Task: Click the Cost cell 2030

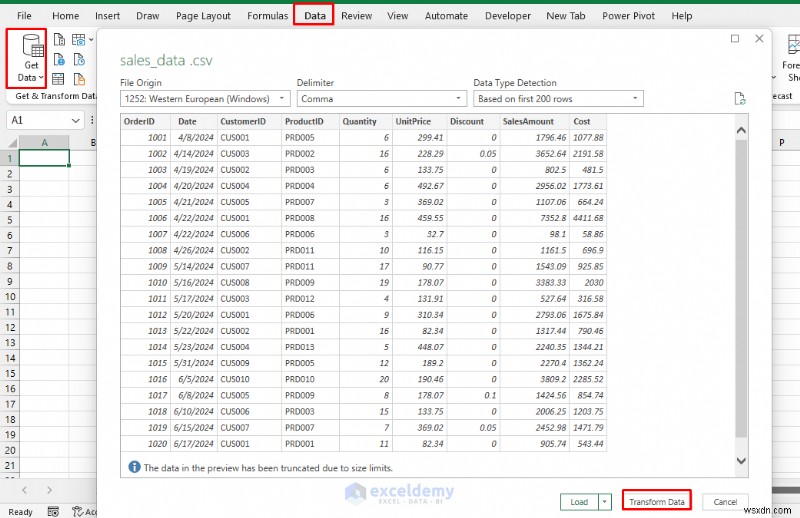Action: pyautogui.click(x=588, y=282)
